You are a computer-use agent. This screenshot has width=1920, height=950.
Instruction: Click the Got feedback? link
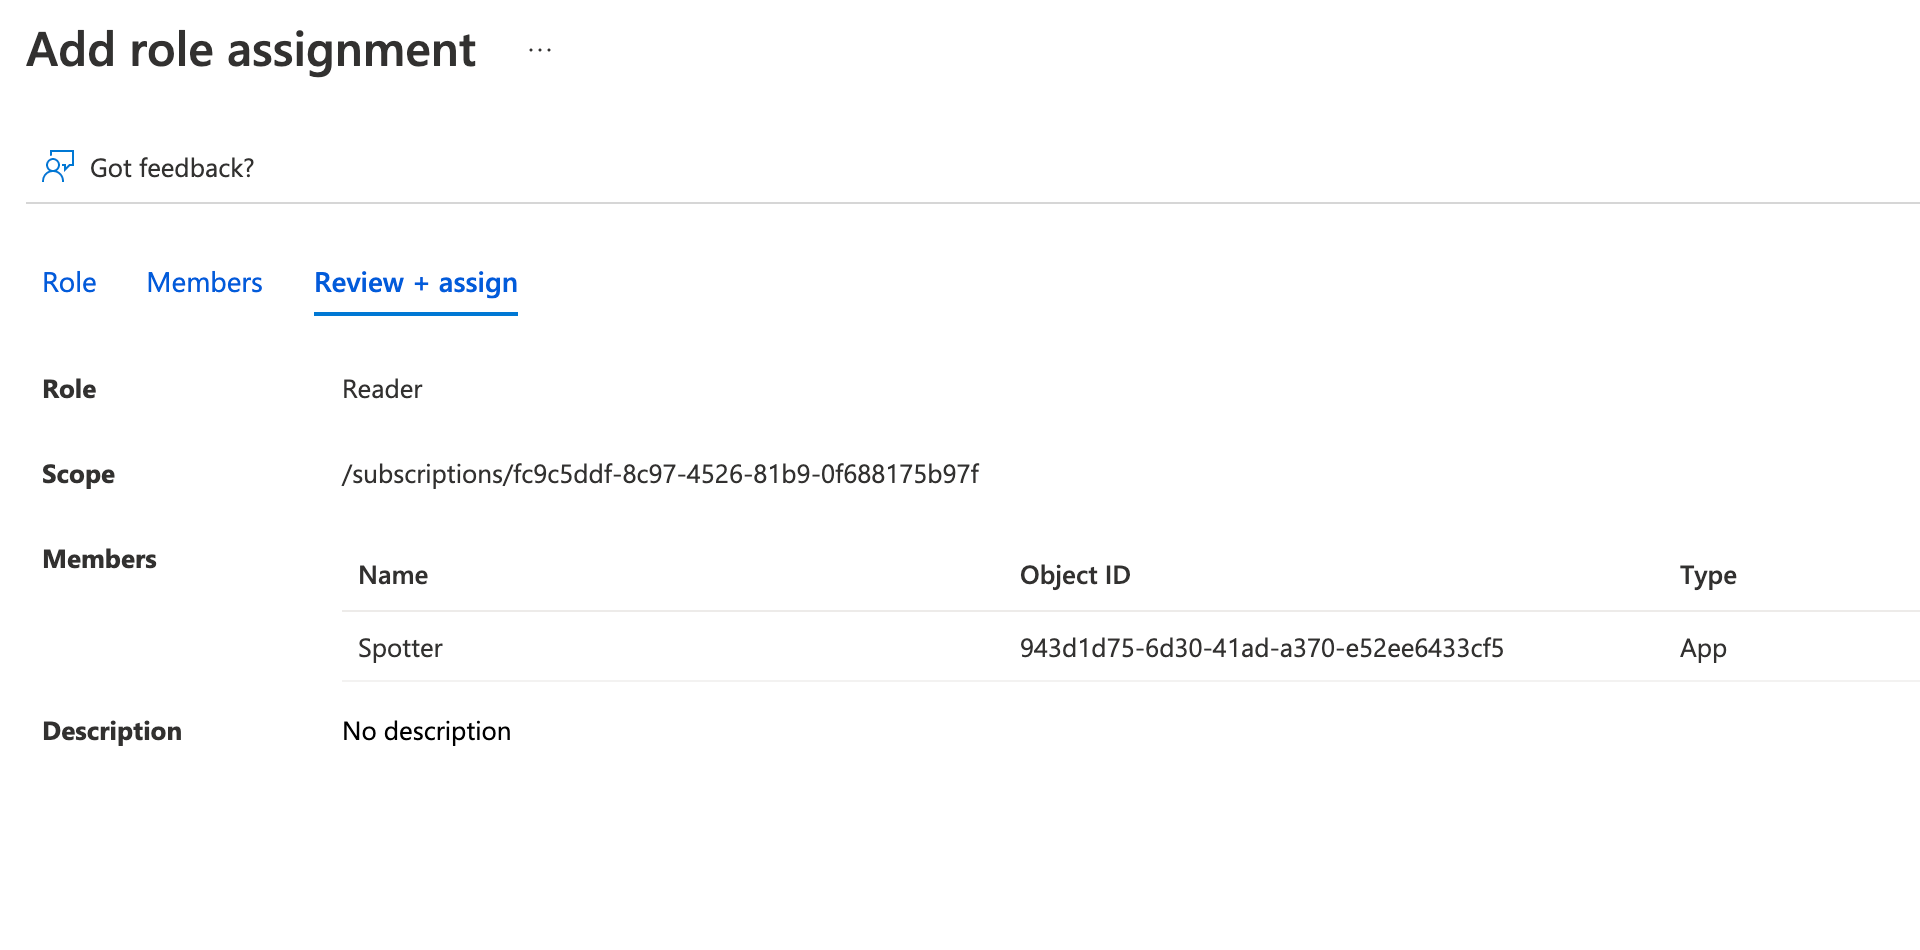tap(172, 168)
